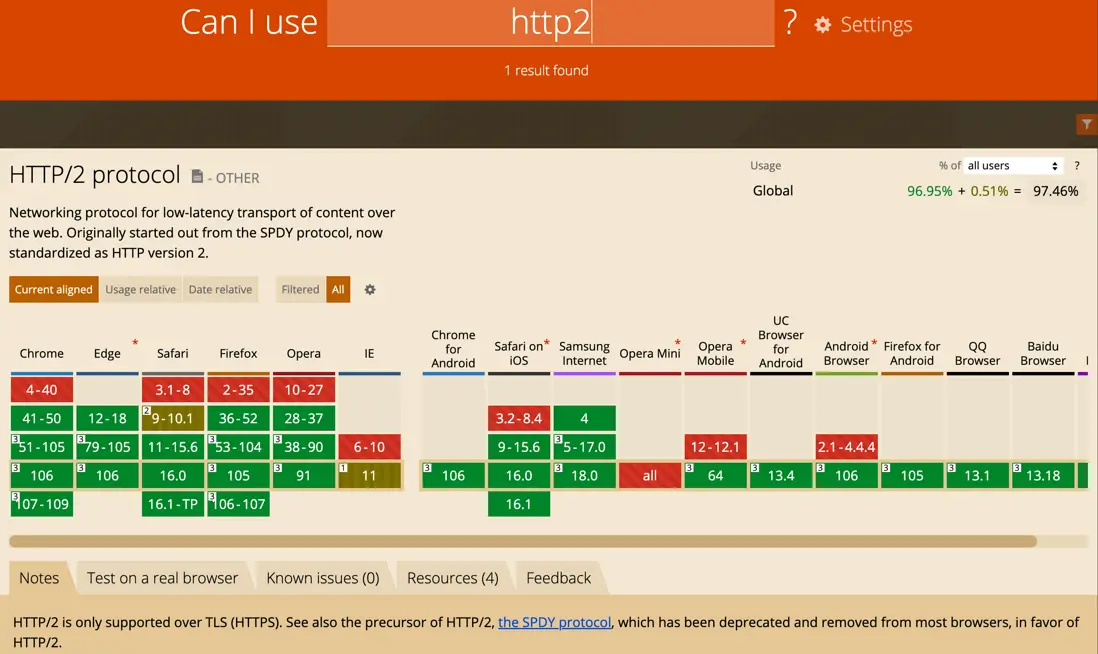Click the Settings label in header
Screen dimensions: 1098x654
[876, 25]
